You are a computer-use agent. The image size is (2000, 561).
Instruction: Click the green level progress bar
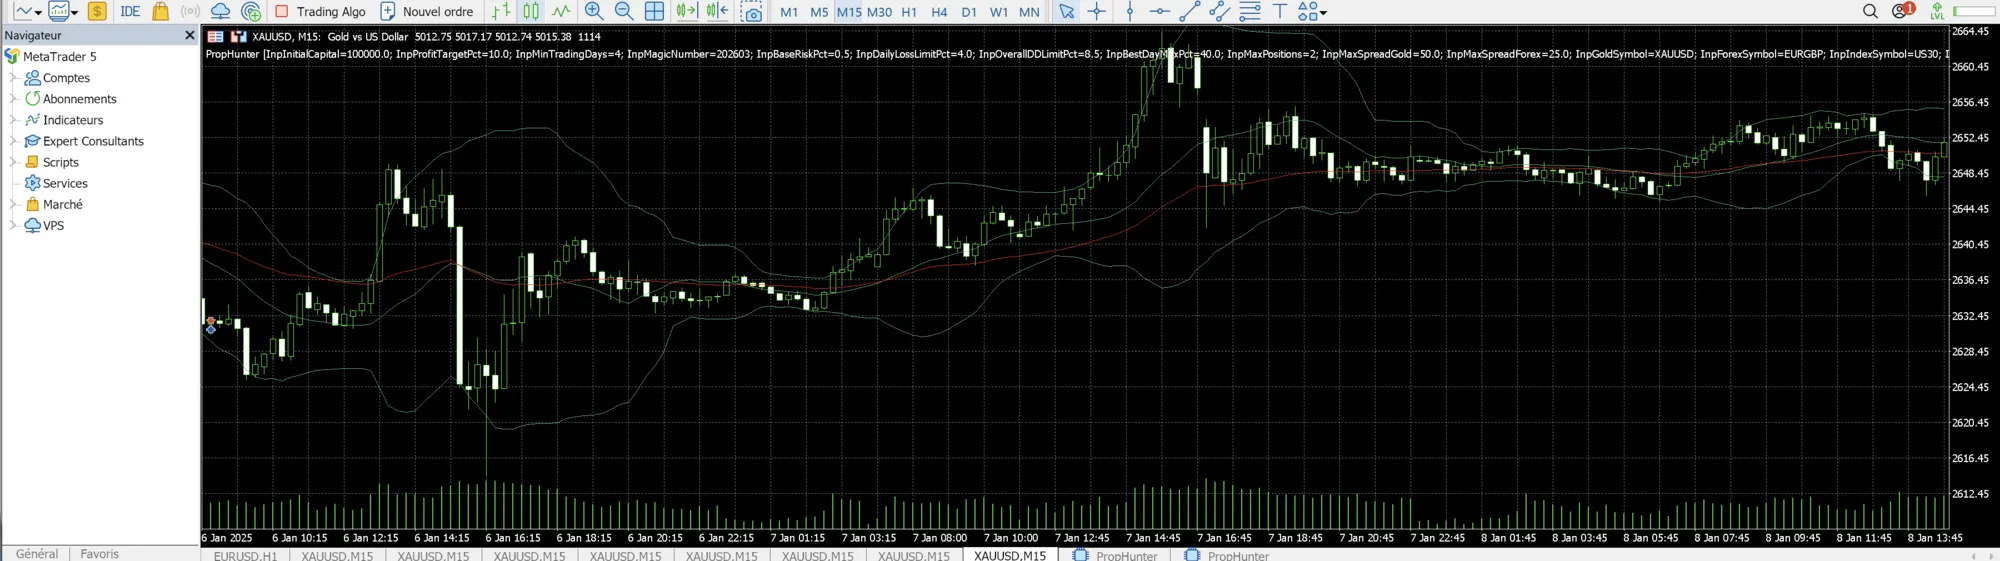1974,11
